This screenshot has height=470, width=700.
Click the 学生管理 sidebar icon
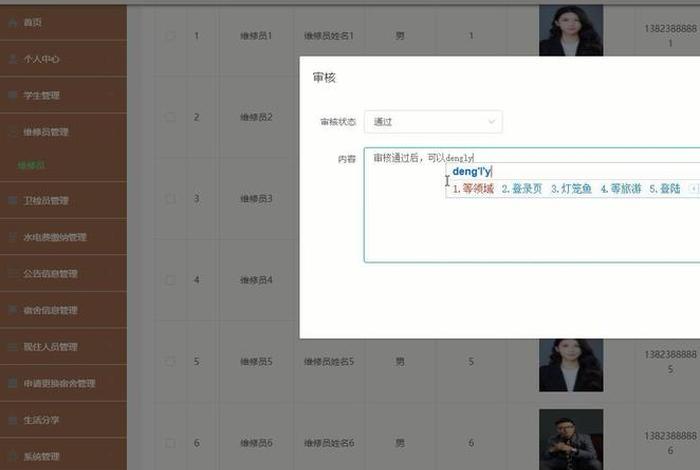(13, 95)
